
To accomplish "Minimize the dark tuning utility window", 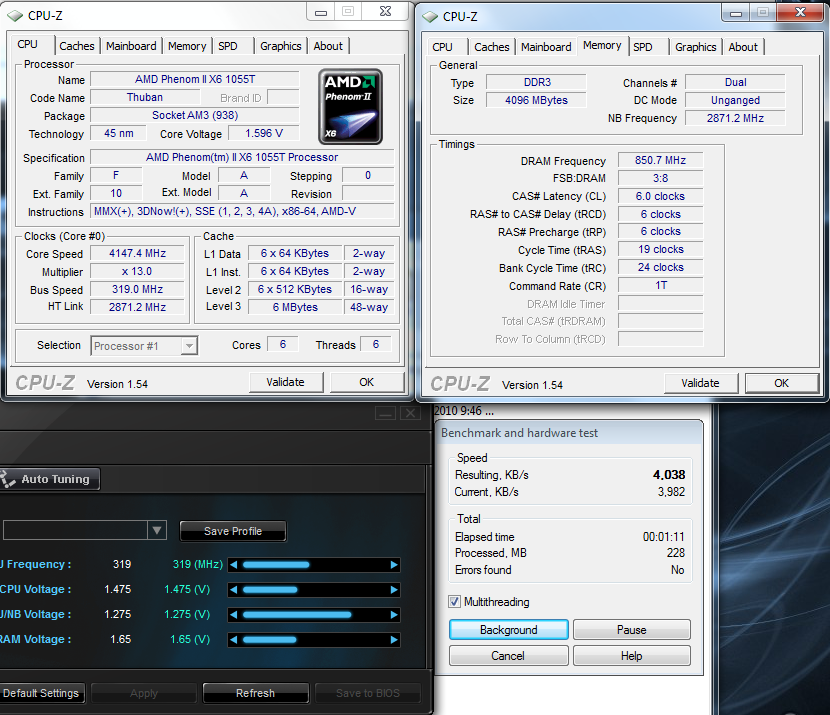I will (x=385, y=413).
